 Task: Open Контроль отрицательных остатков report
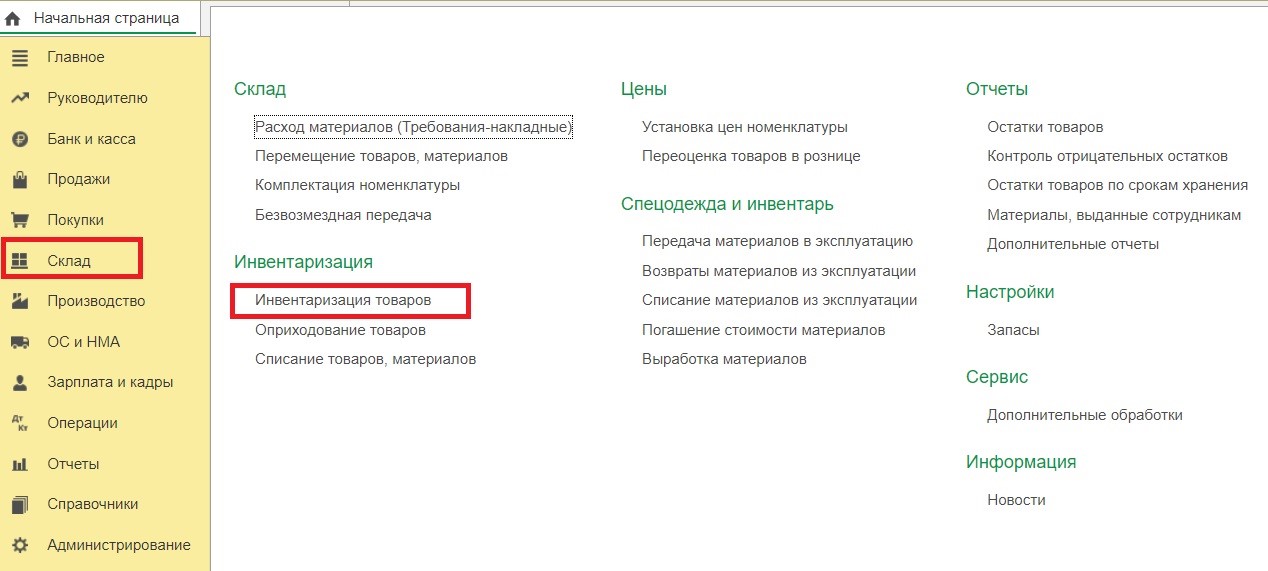(x=1107, y=156)
